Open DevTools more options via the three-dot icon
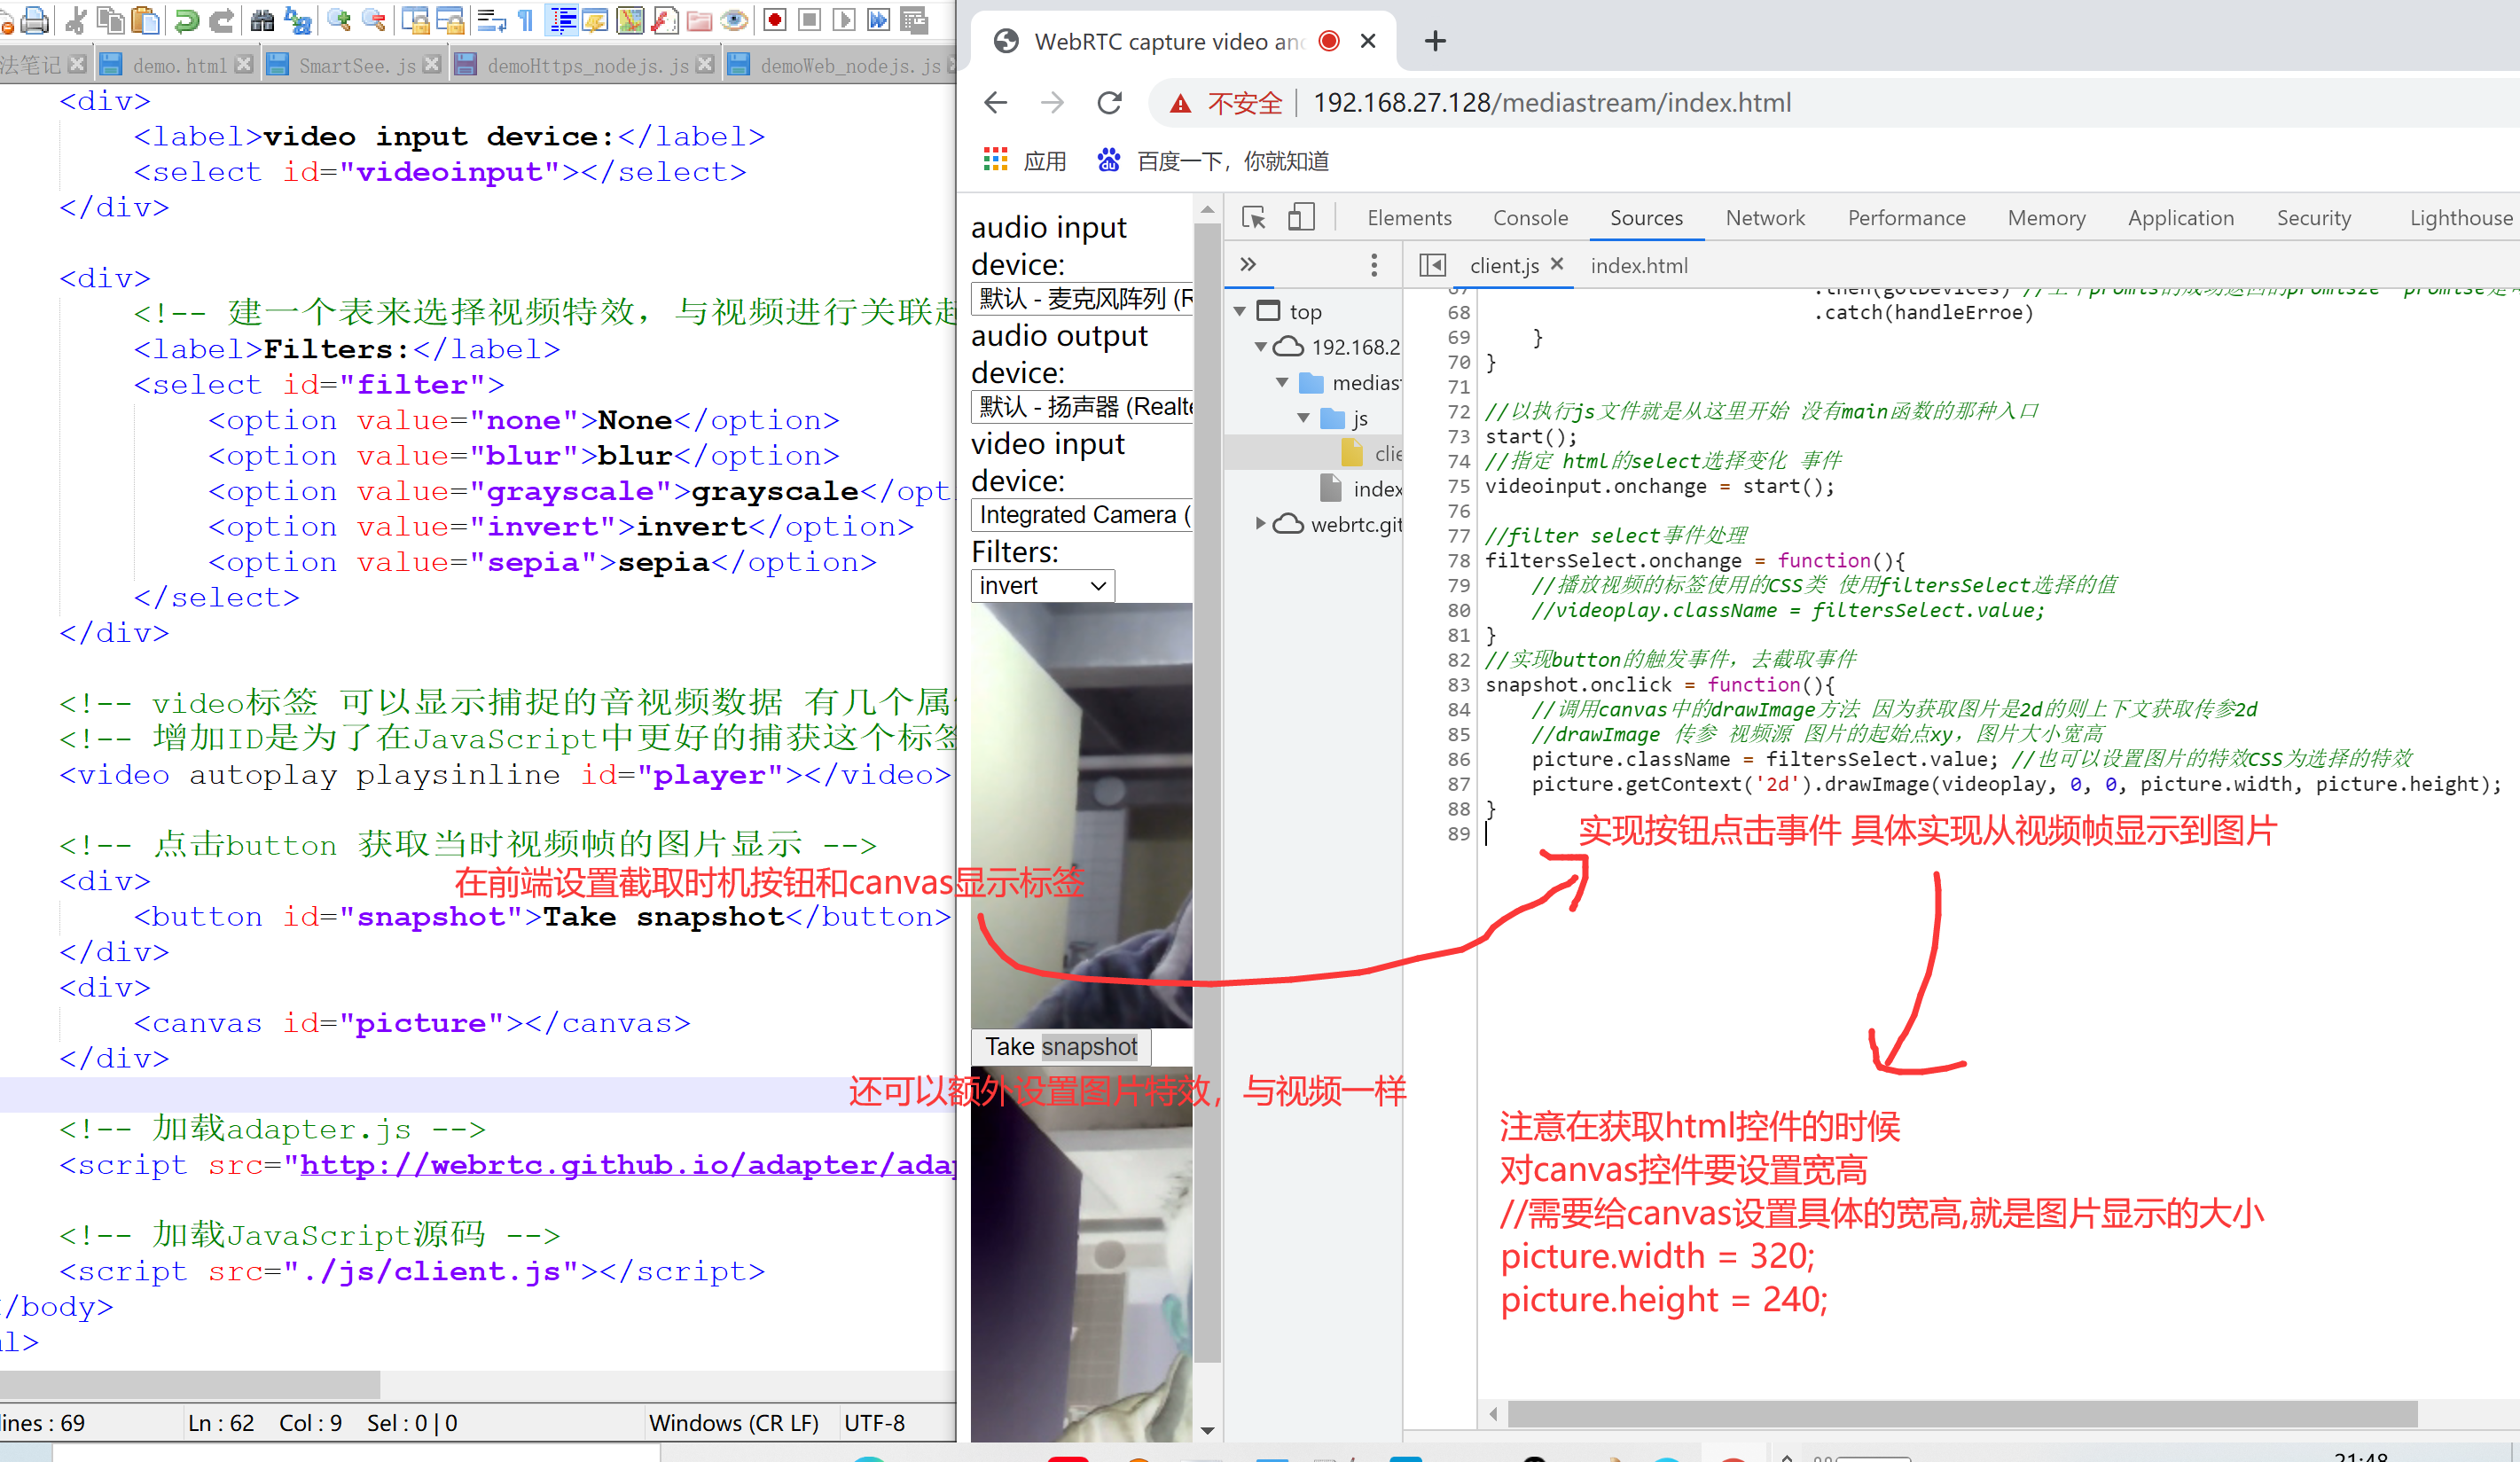Image resolution: width=2520 pixels, height=1462 pixels. tap(1375, 264)
